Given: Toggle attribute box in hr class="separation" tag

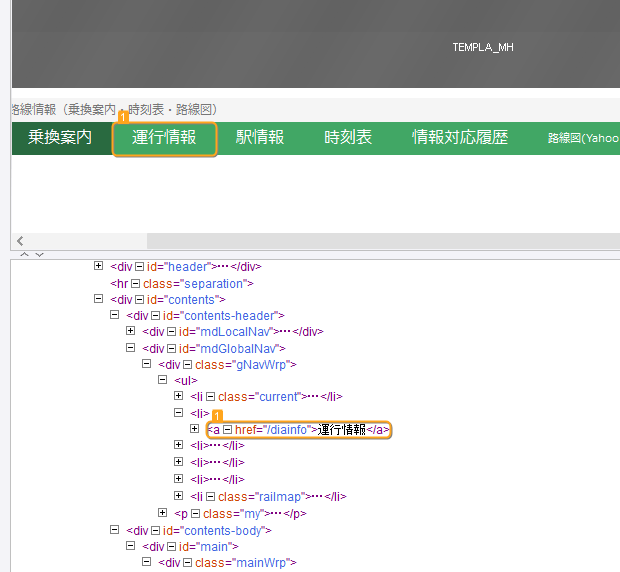Looking at the screenshot, I should [x=135, y=284].
